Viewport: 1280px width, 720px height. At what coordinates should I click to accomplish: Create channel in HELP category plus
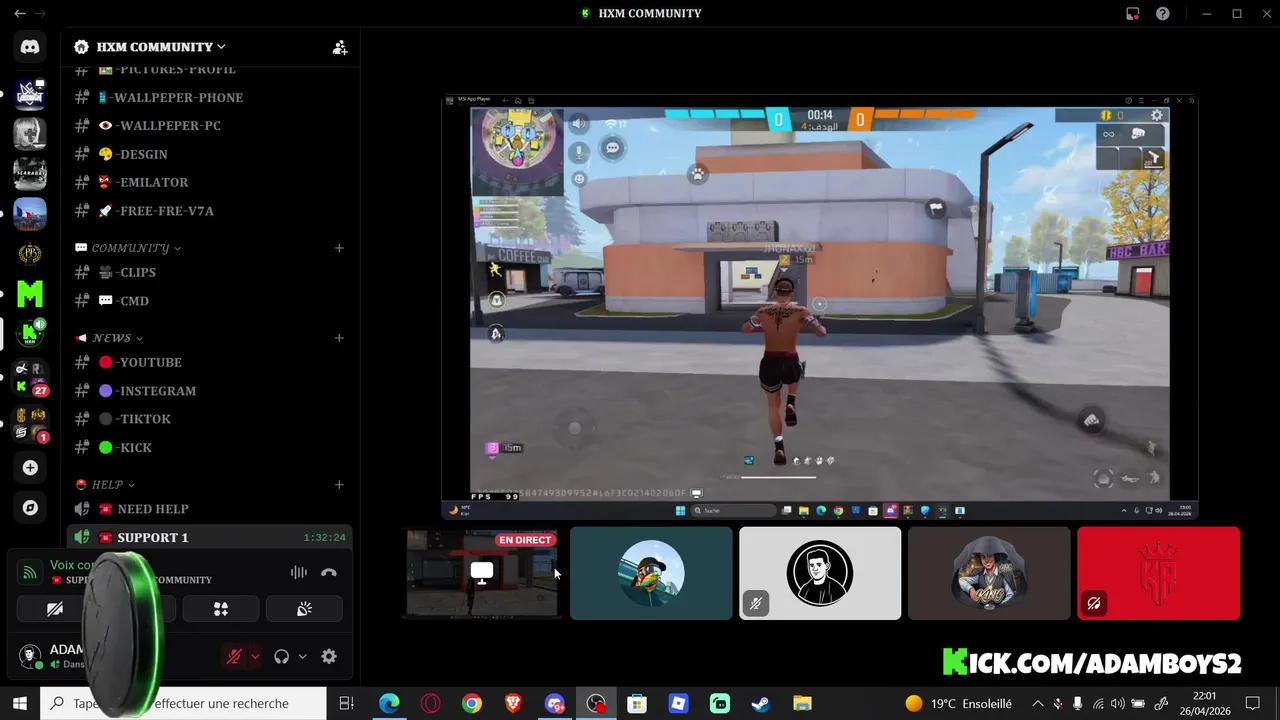pyautogui.click(x=339, y=485)
